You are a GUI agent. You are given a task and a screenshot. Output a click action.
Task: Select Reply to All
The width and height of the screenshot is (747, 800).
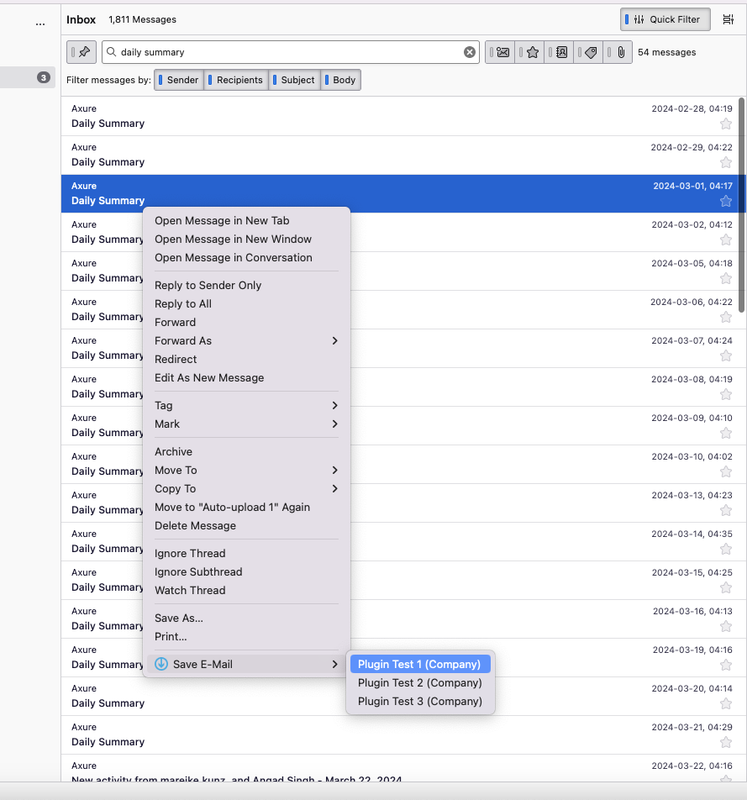coord(246,304)
